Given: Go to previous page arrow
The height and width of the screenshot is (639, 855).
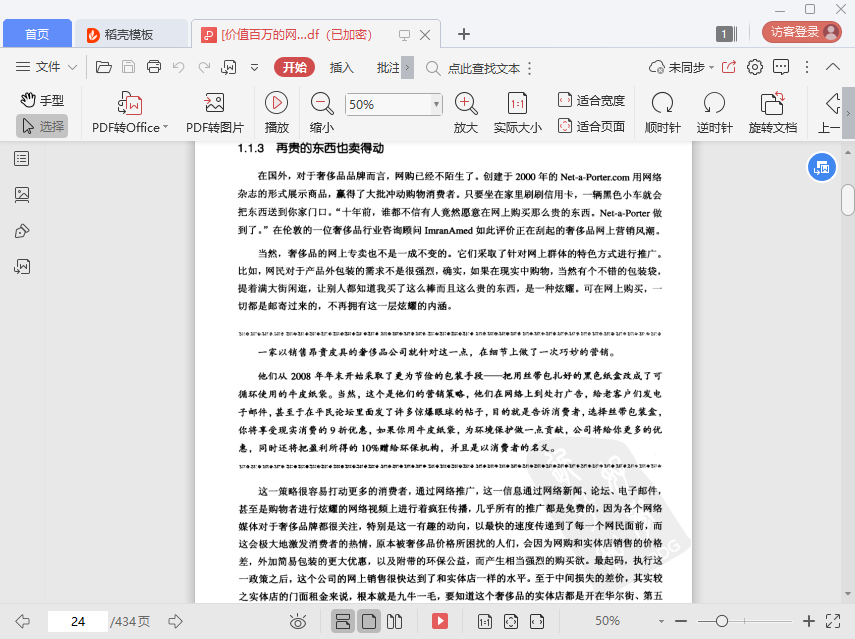Looking at the screenshot, I should click(23, 621).
